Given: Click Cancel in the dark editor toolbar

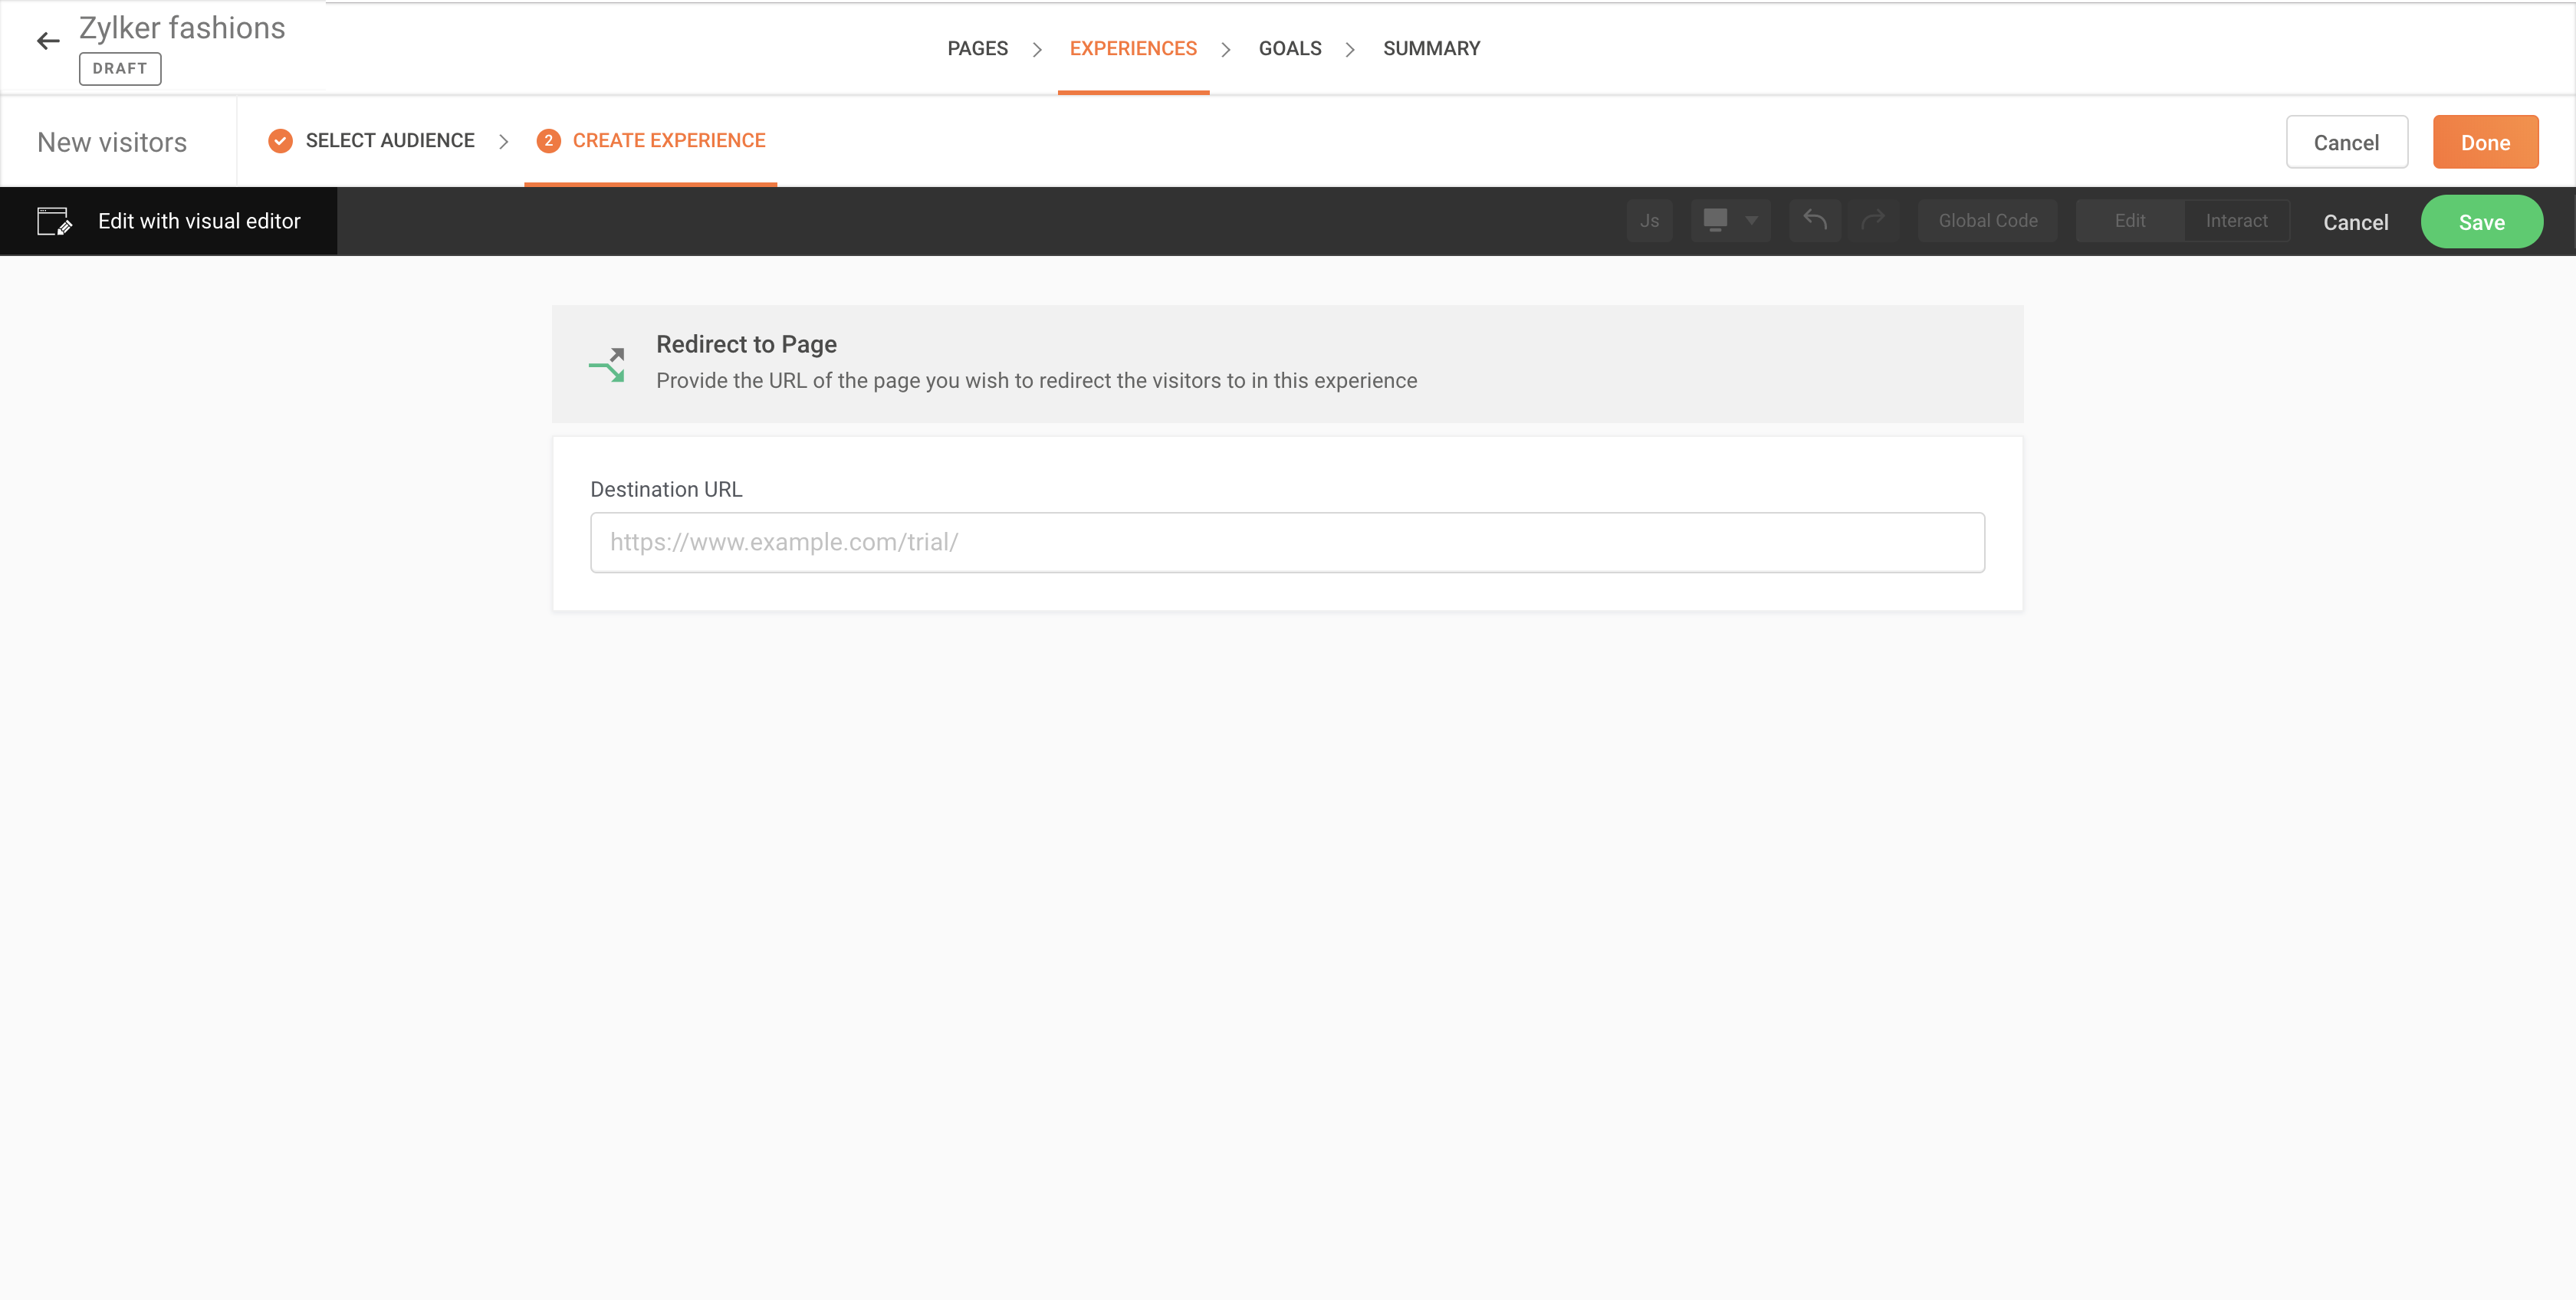Looking at the screenshot, I should click(2355, 223).
